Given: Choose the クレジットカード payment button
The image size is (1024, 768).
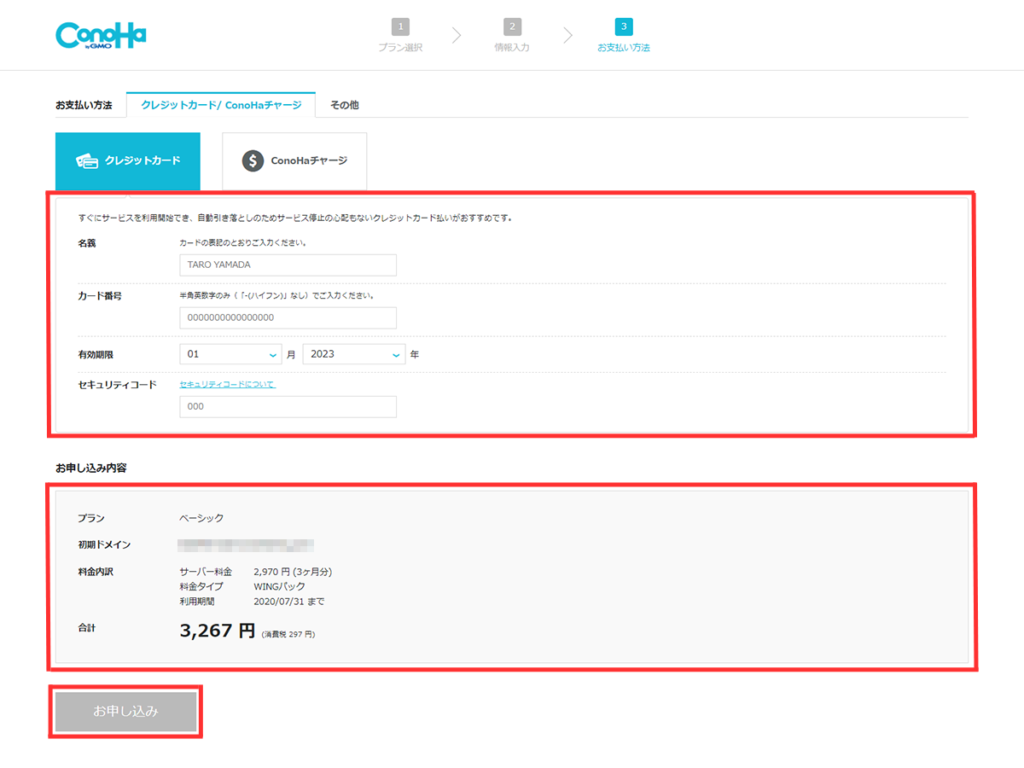Looking at the screenshot, I should (128, 161).
